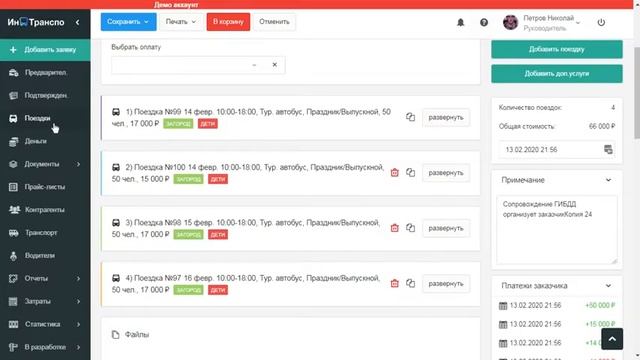
Task: Open Выбрать оплату dropdown field
Action: coord(198,65)
